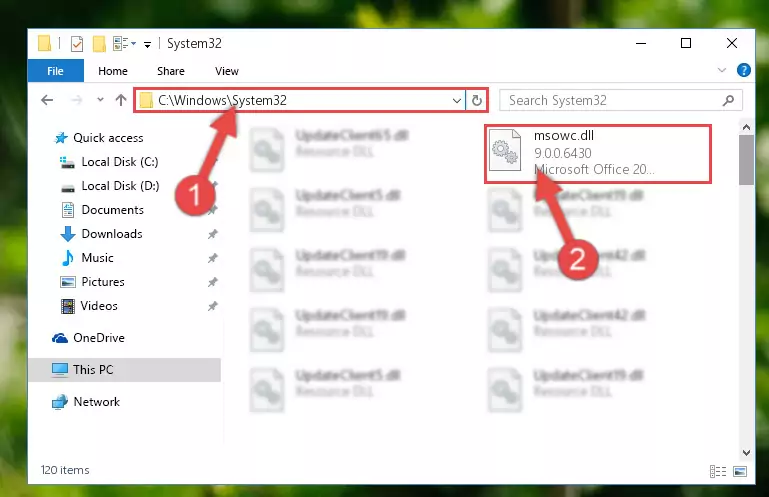Maximize the System32 window
This screenshot has width=769, height=497.
[x=686, y=43]
